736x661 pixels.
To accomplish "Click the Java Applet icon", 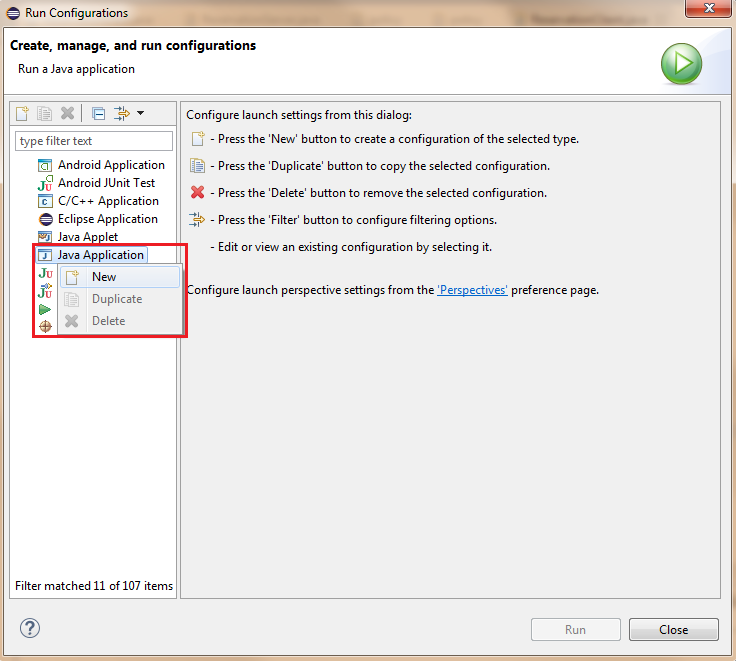I will click(x=45, y=237).
